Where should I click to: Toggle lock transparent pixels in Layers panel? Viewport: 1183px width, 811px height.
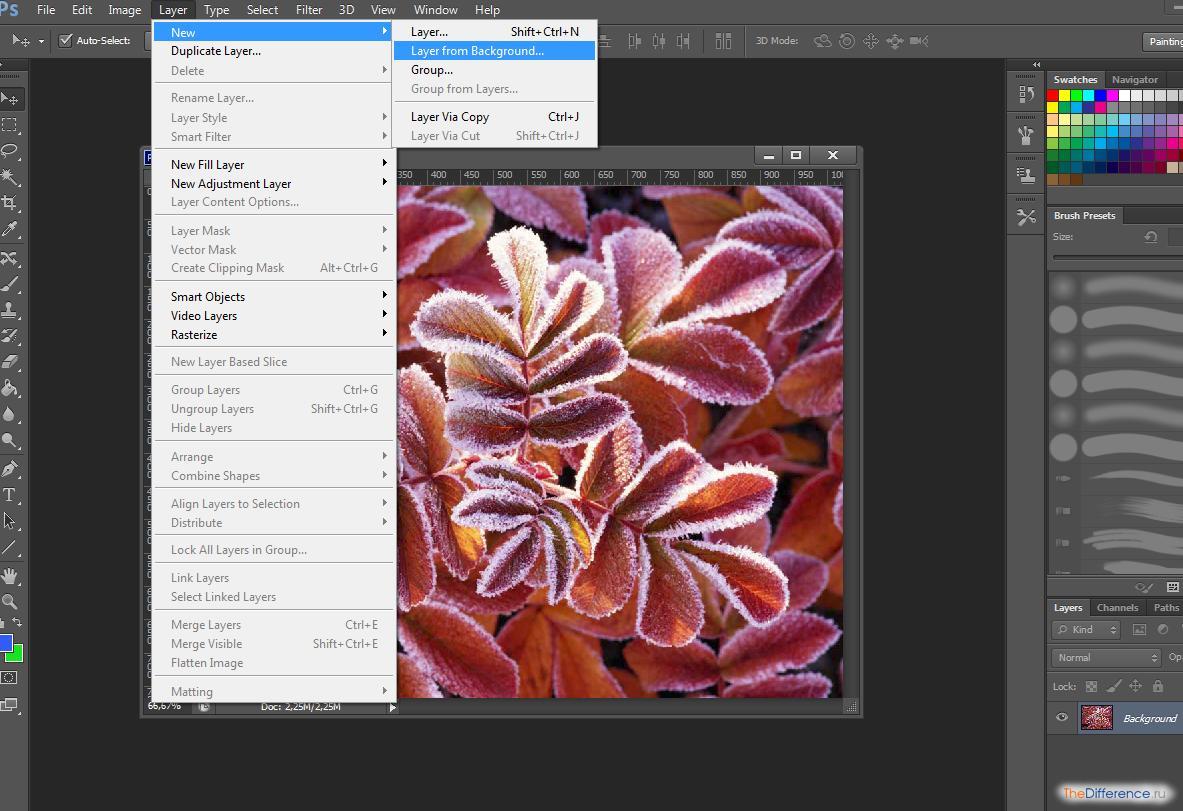[x=1091, y=687]
